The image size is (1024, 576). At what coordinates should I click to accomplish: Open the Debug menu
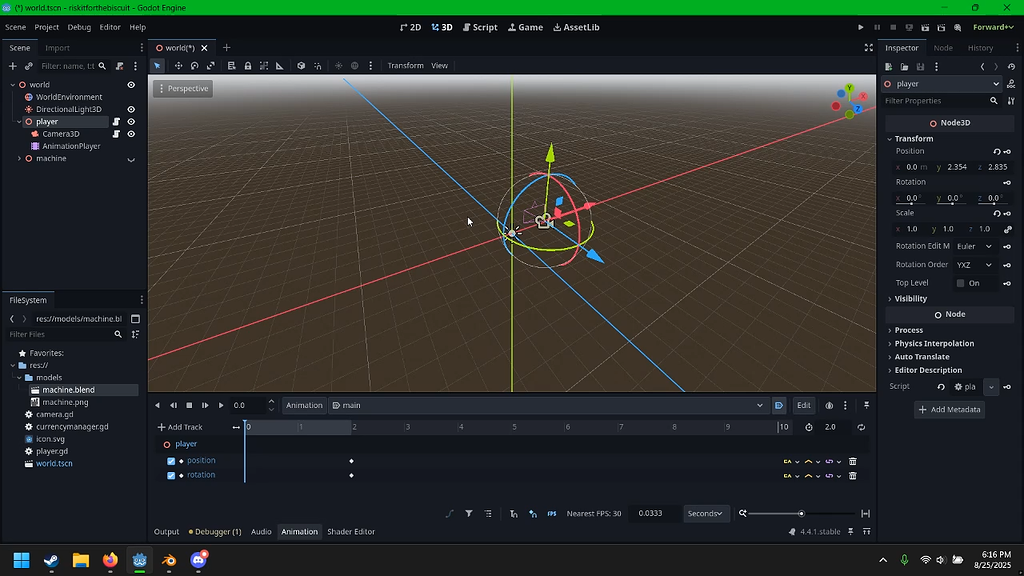[79, 27]
